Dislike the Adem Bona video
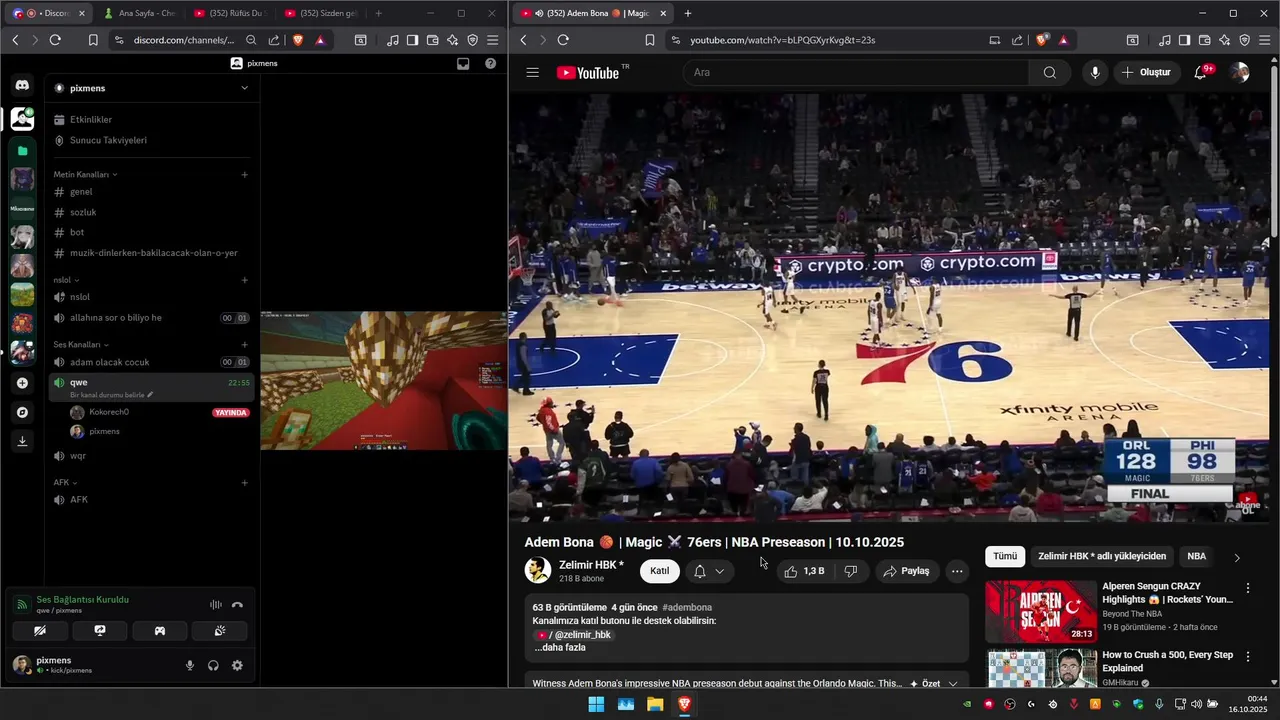Screen dimensions: 1280x720 coord(851,571)
